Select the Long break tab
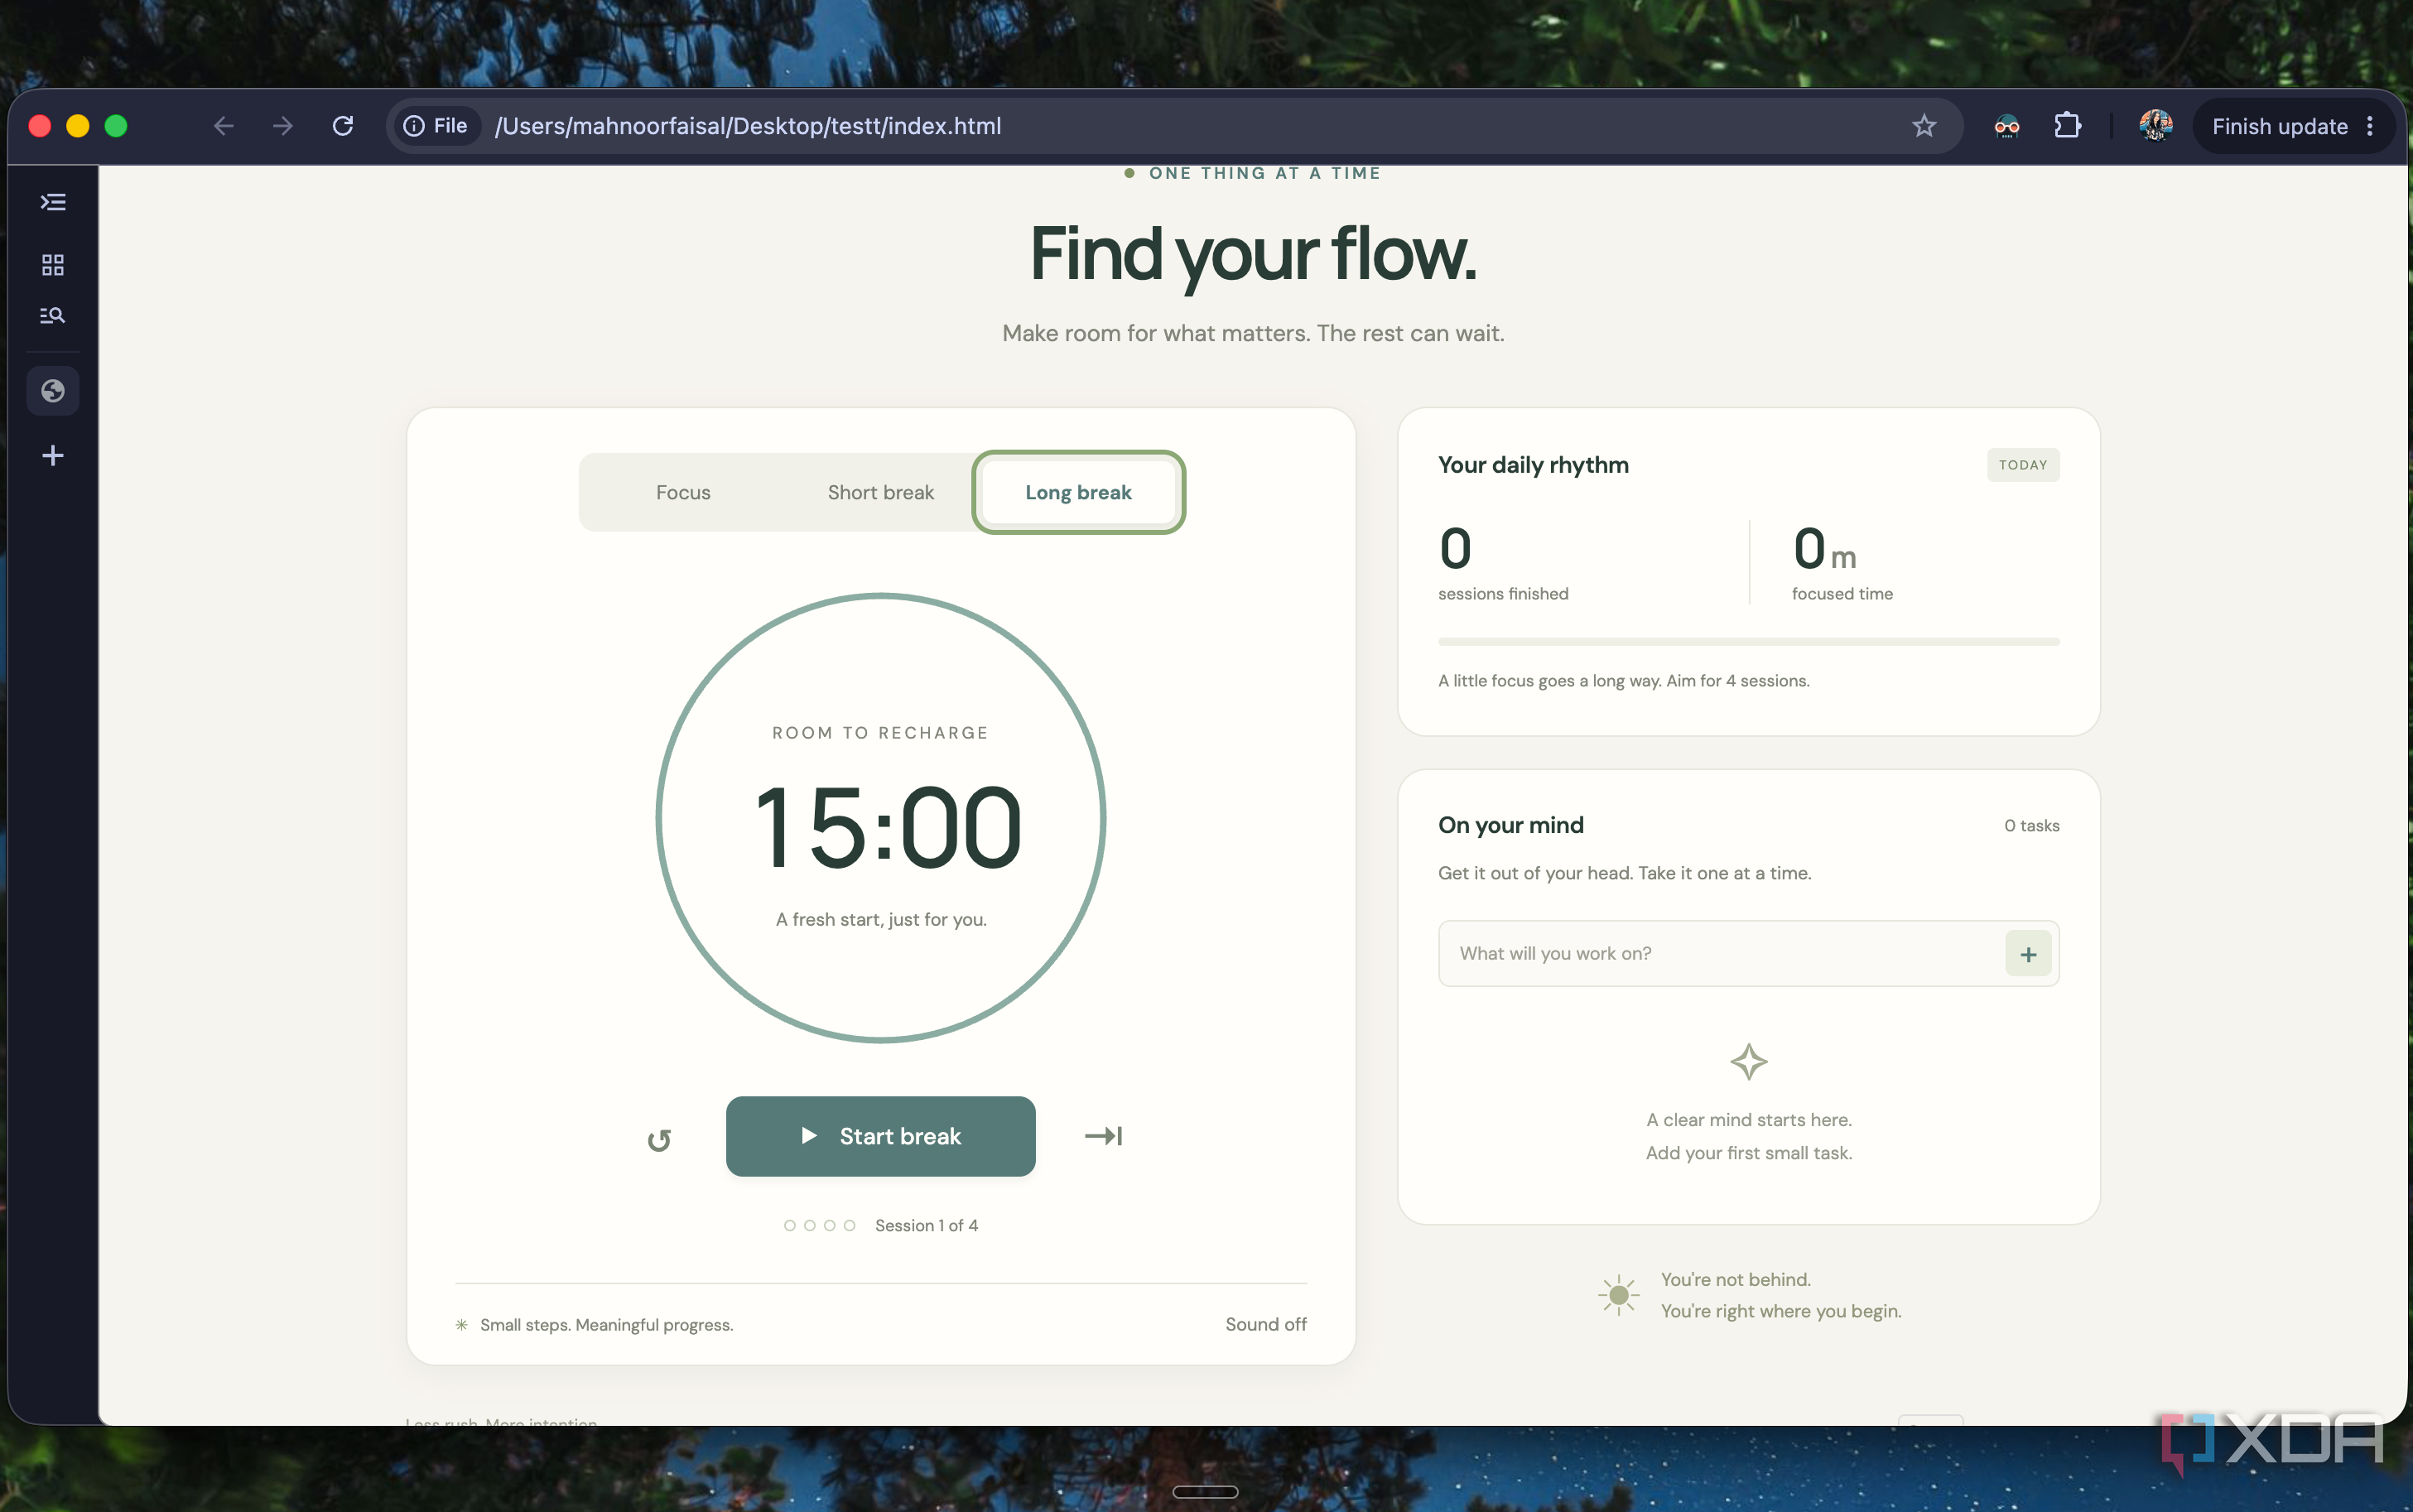2413x1512 pixels. (x=1078, y=492)
